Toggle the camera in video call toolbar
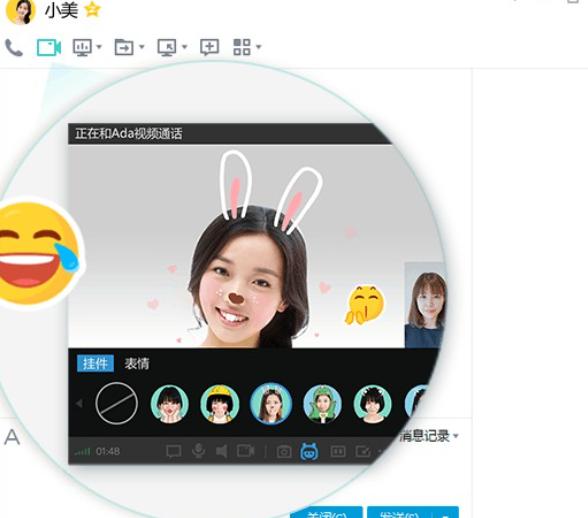 (x=246, y=451)
